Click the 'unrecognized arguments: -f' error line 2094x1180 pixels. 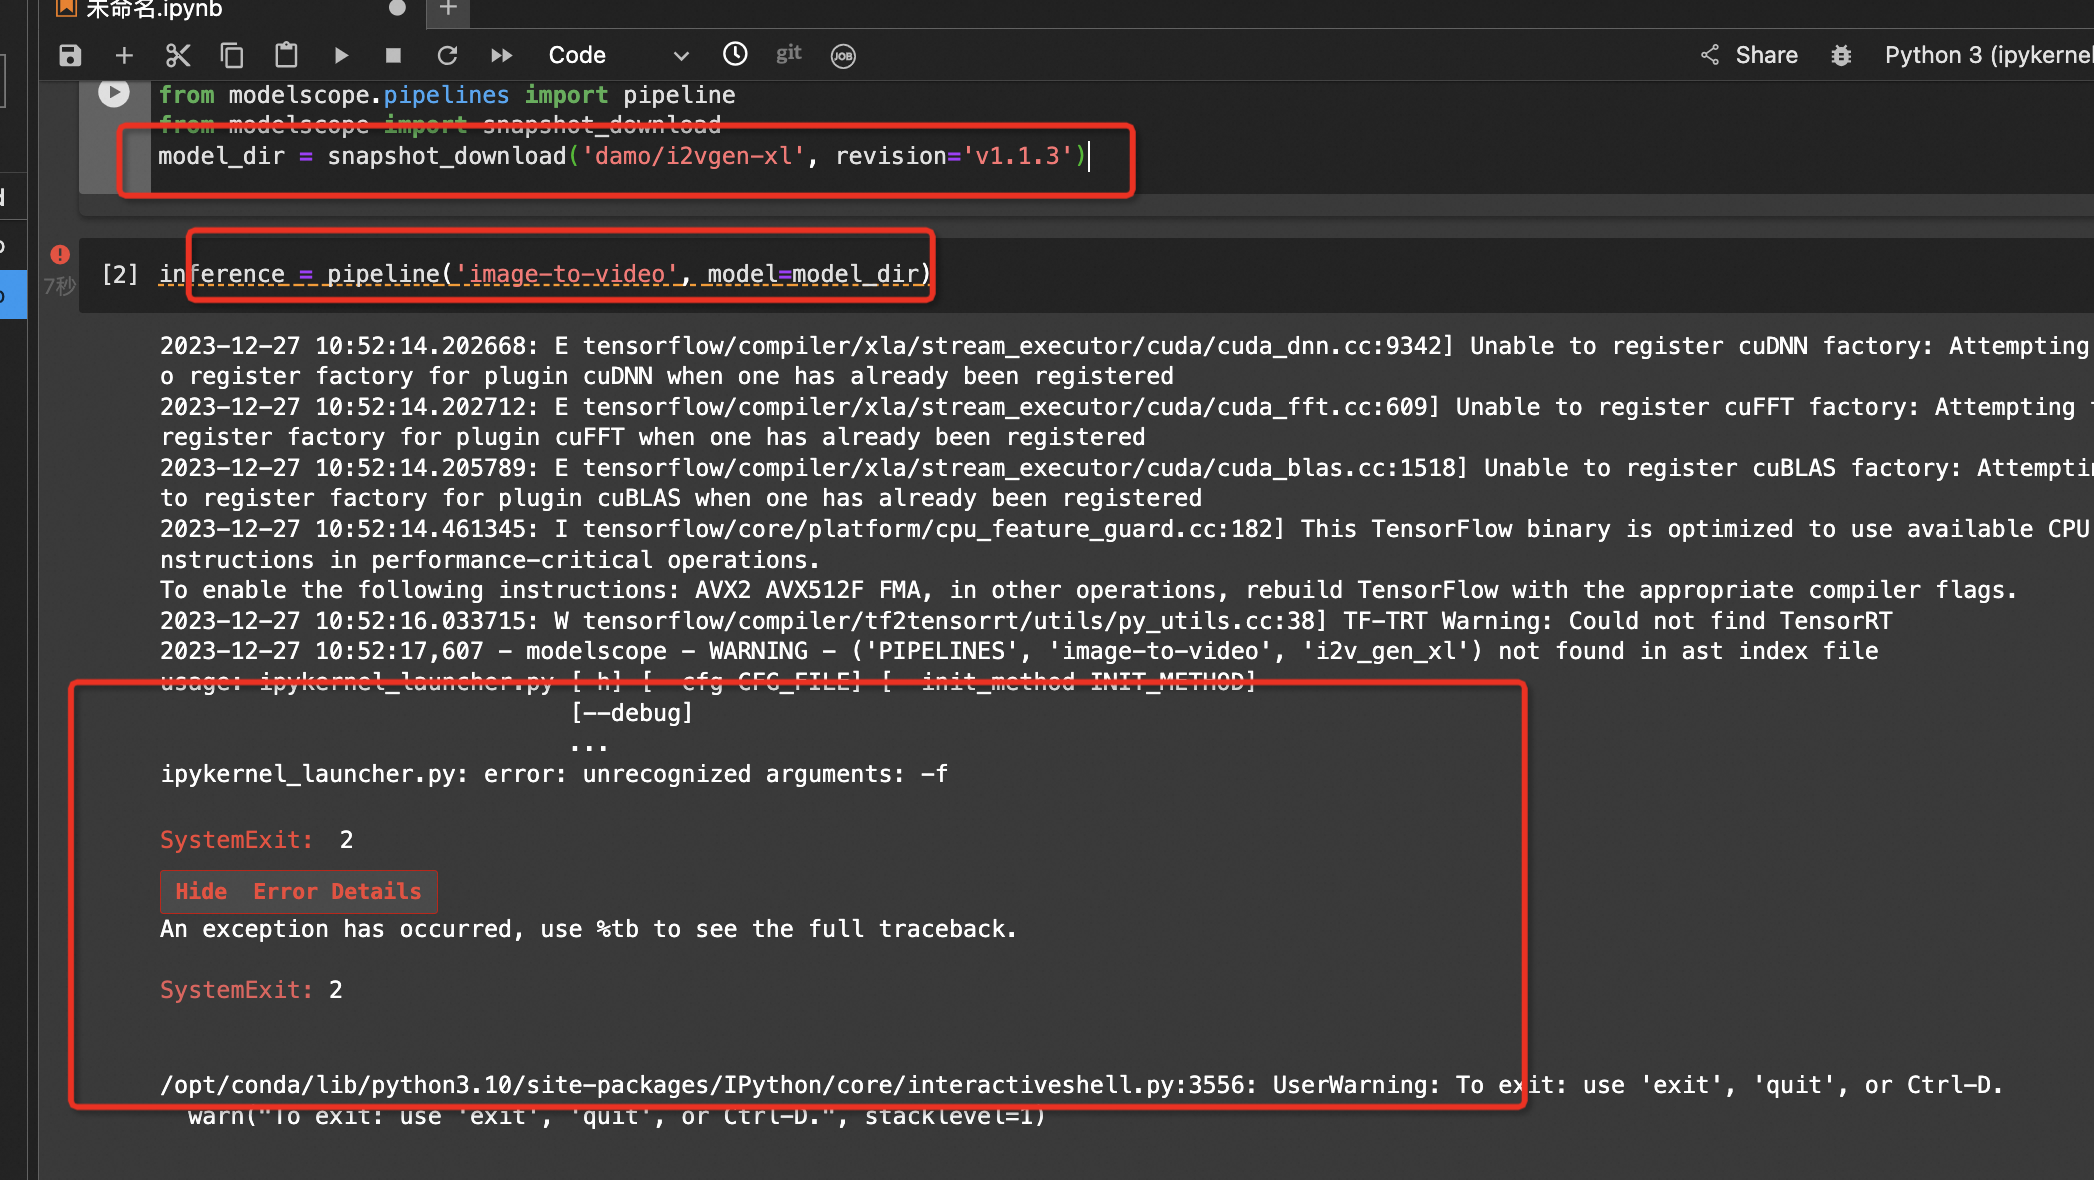click(555, 774)
